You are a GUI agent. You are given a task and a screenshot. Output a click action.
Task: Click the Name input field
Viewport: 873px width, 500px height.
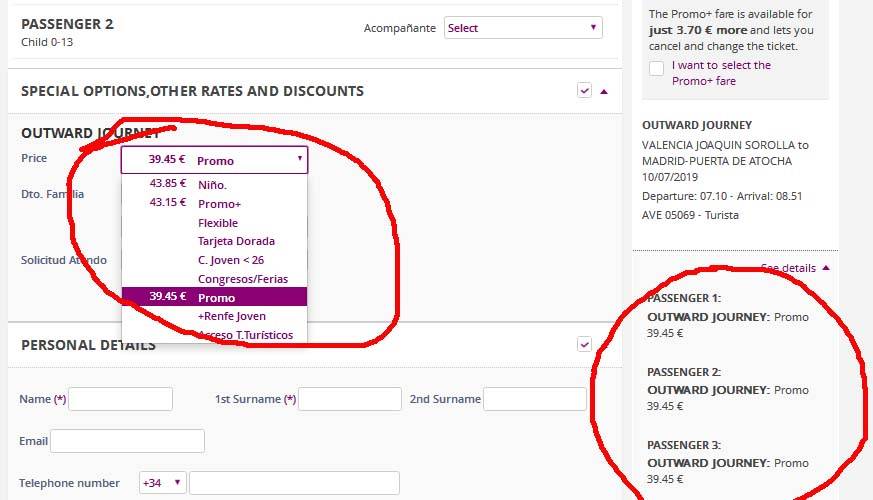point(120,399)
